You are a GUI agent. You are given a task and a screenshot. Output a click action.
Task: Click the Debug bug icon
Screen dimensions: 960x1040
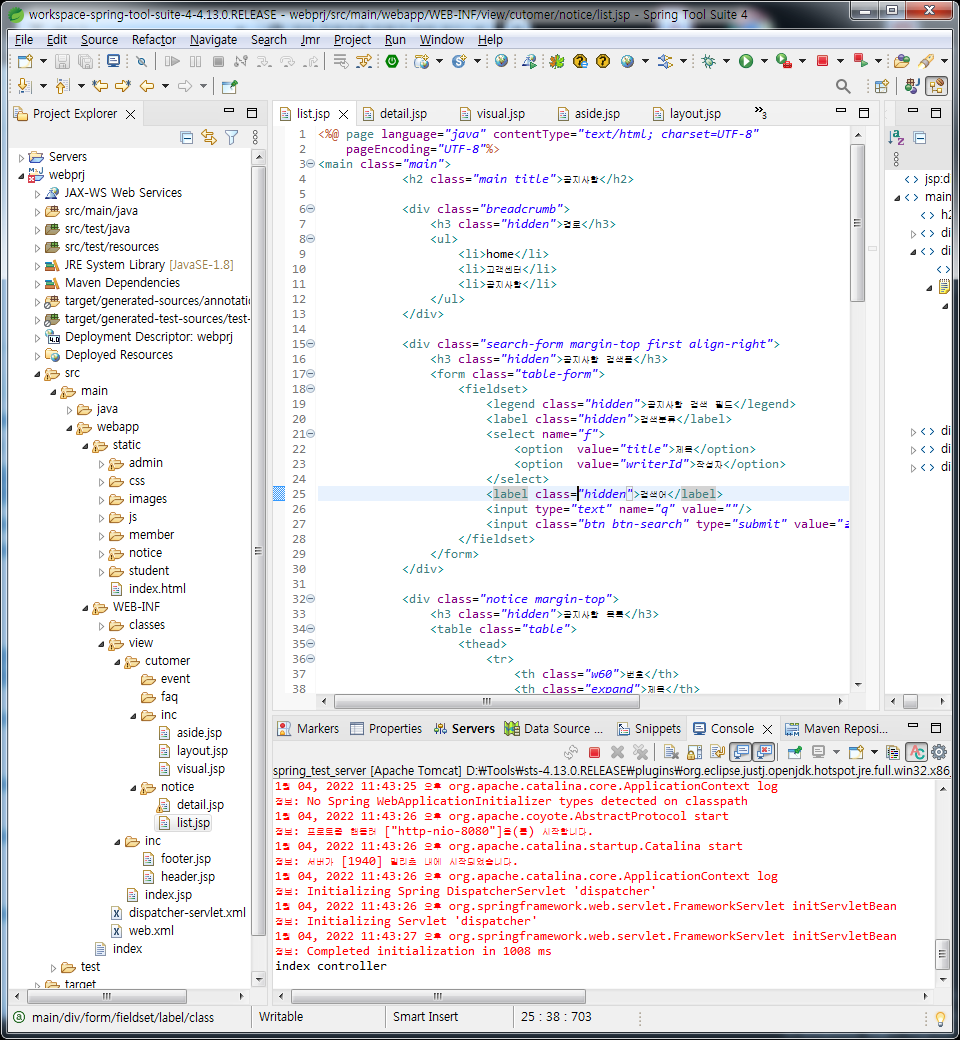709,62
